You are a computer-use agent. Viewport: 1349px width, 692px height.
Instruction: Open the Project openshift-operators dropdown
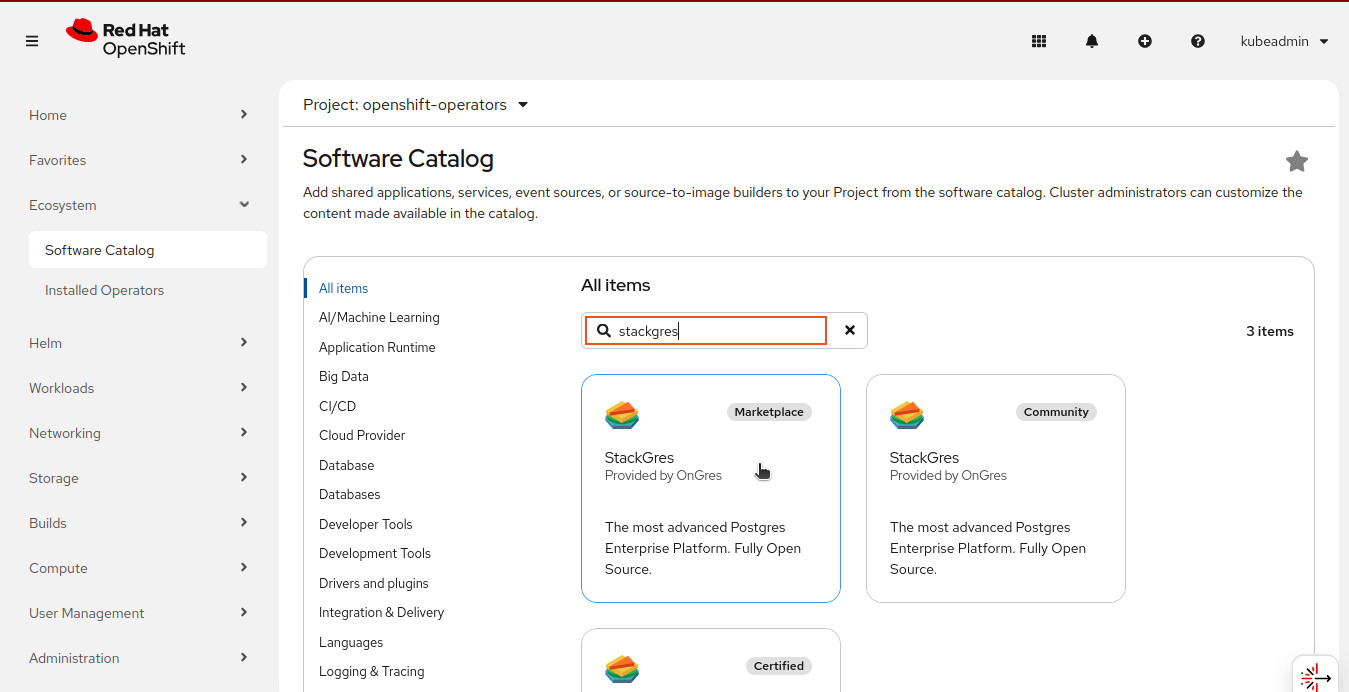[x=416, y=105]
